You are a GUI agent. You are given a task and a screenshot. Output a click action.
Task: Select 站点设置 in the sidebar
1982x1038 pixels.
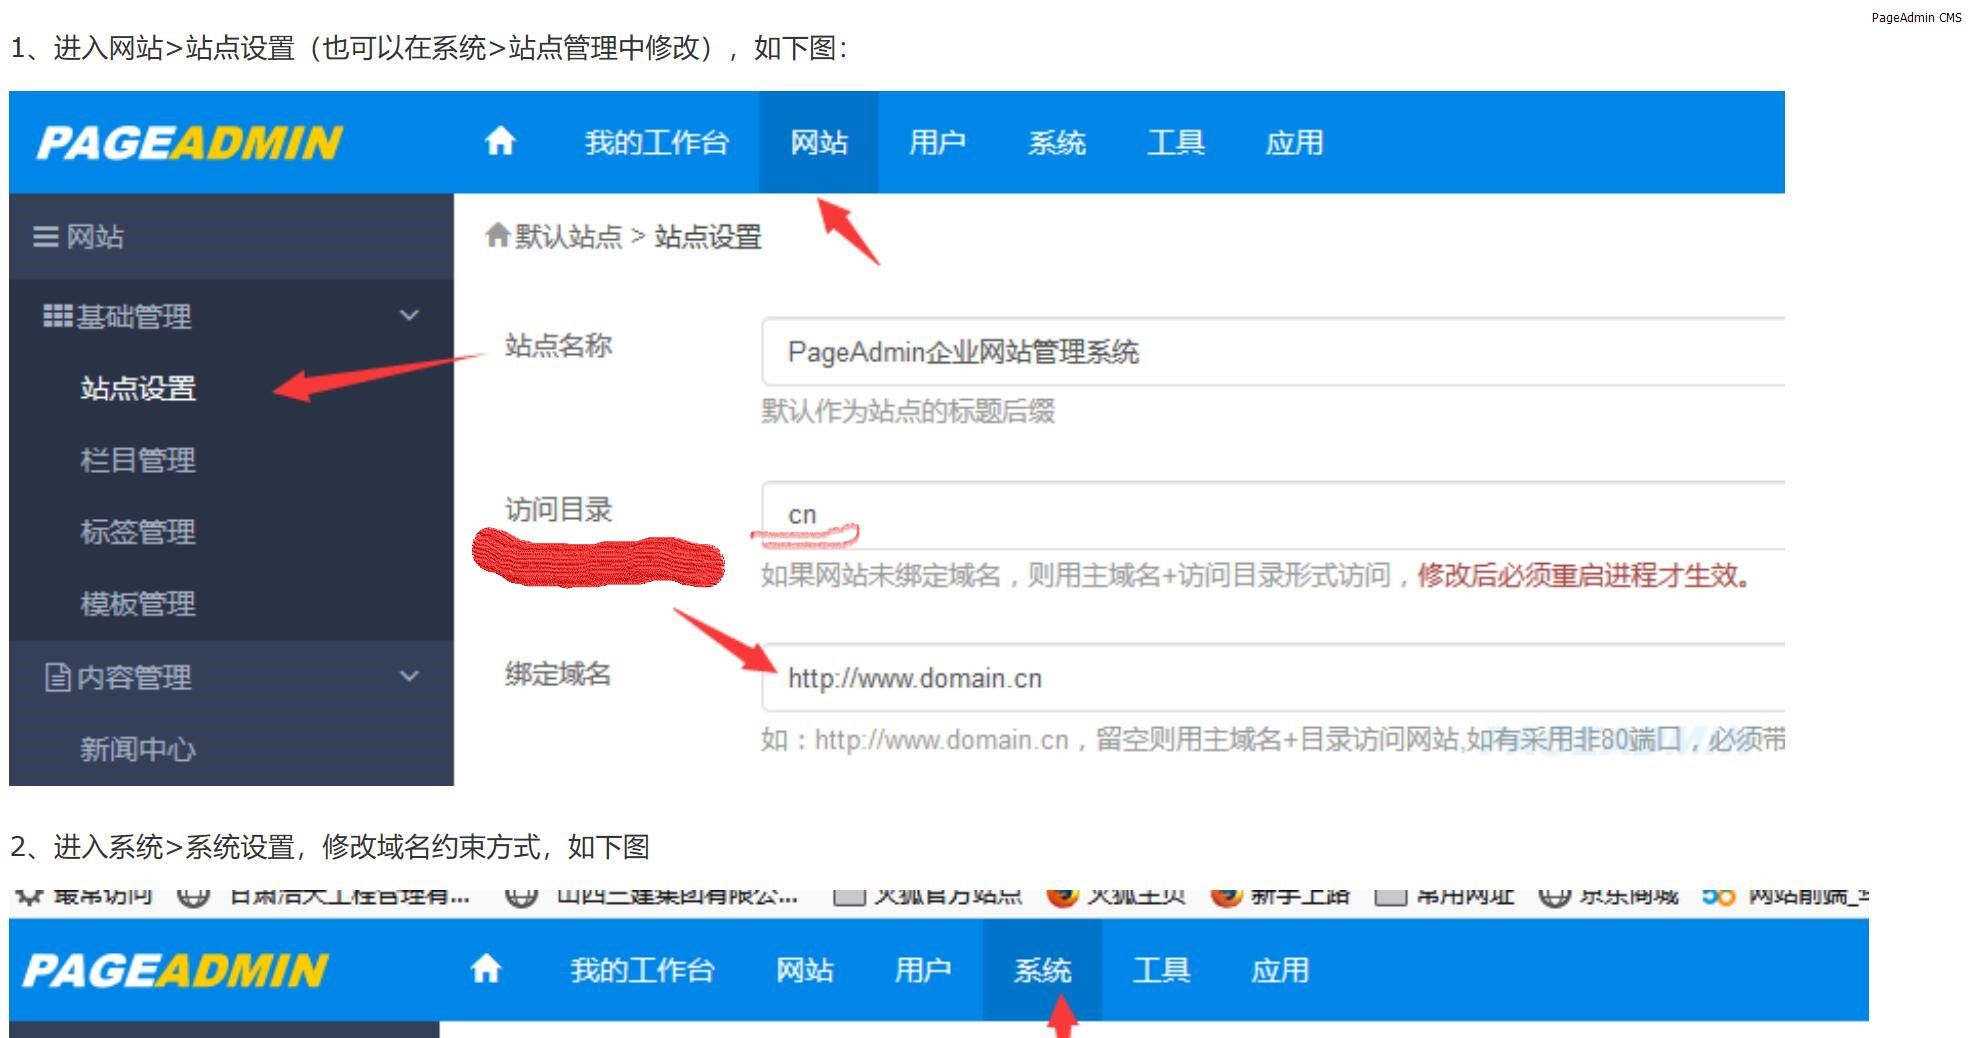pos(138,388)
